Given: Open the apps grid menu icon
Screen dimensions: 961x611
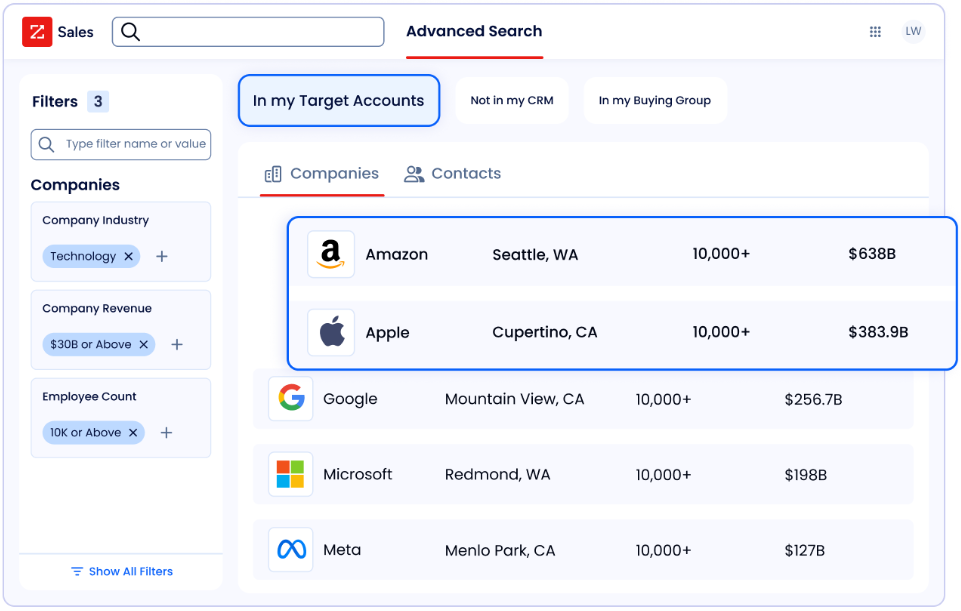Looking at the screenshot, I should pyautogui.click(x=875, y=31).
